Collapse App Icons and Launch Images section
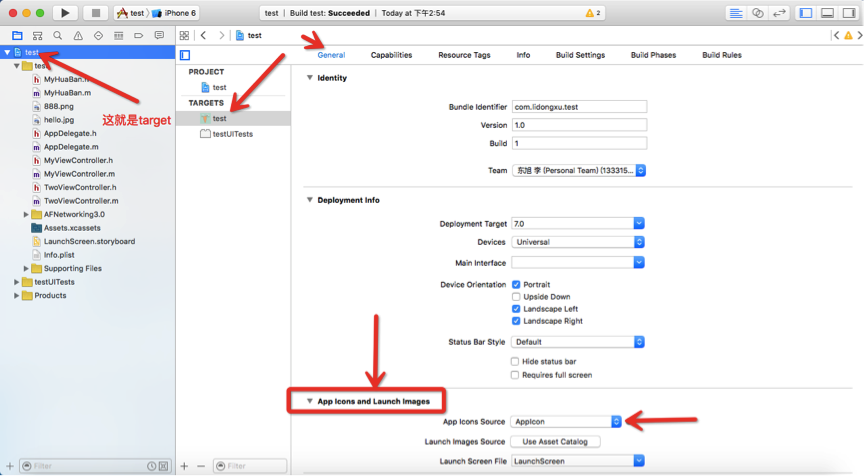The width and height of the screenshot is (865, 476). click(x=309, y=401)
